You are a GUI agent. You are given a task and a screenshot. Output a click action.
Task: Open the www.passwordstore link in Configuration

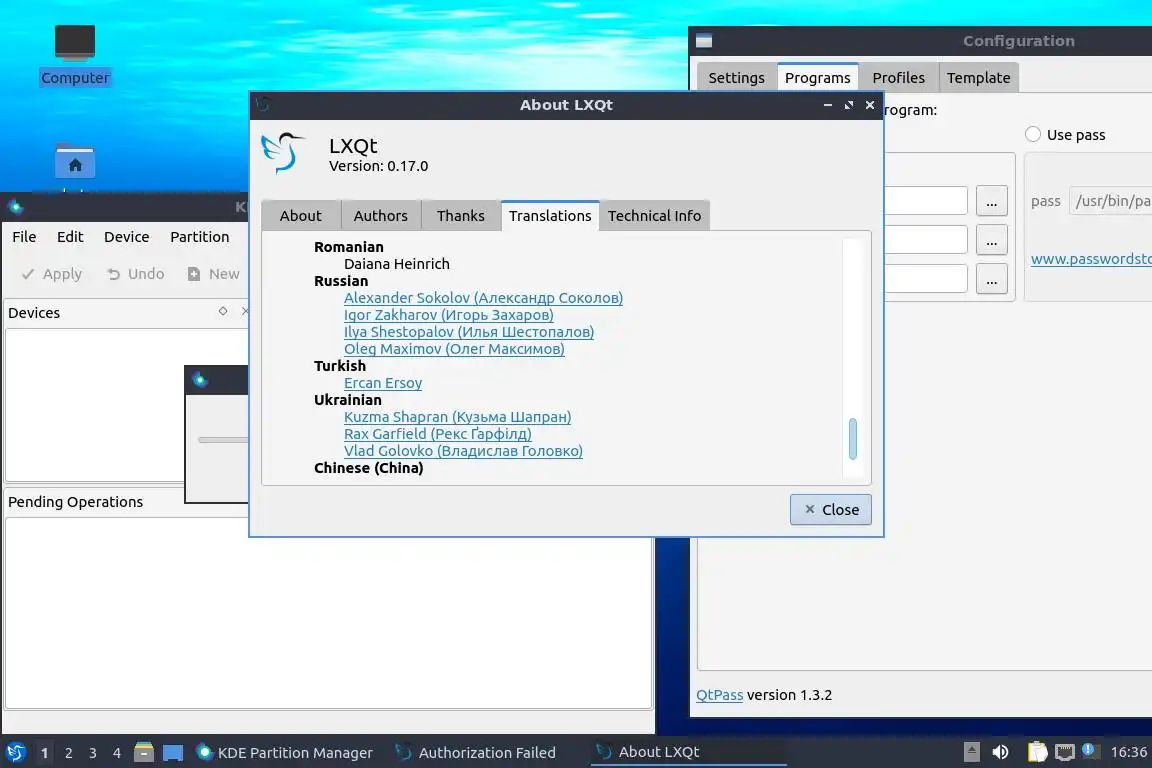[1091, 259]
